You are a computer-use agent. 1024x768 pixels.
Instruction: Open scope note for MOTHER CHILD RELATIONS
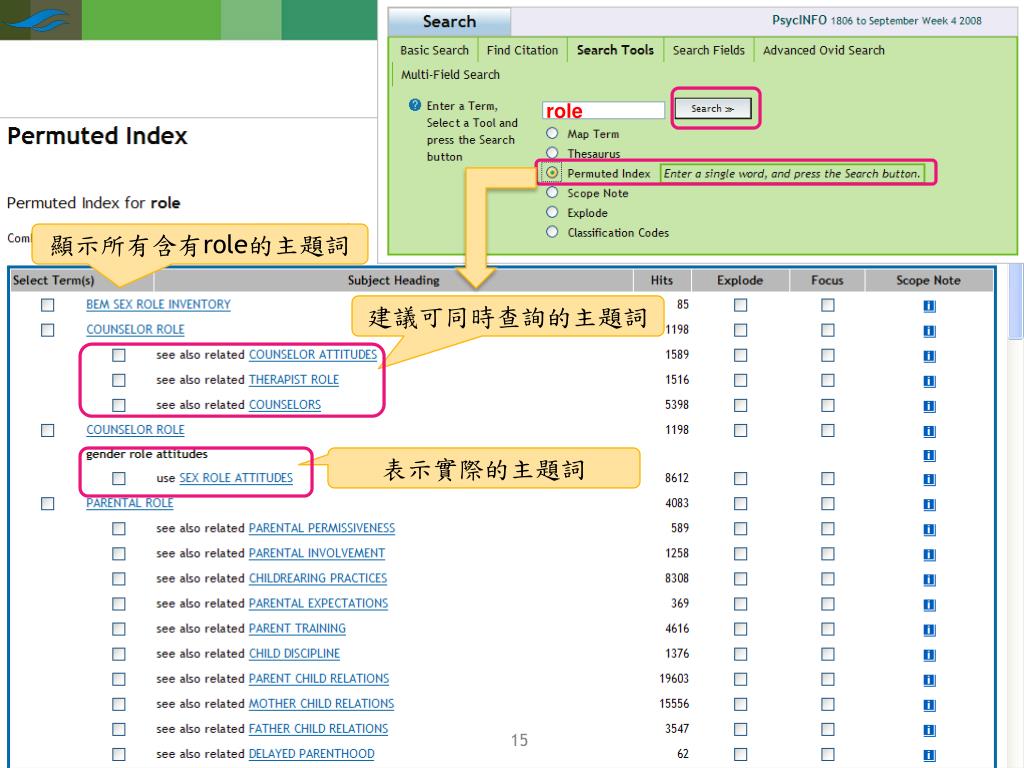(929, 705)
